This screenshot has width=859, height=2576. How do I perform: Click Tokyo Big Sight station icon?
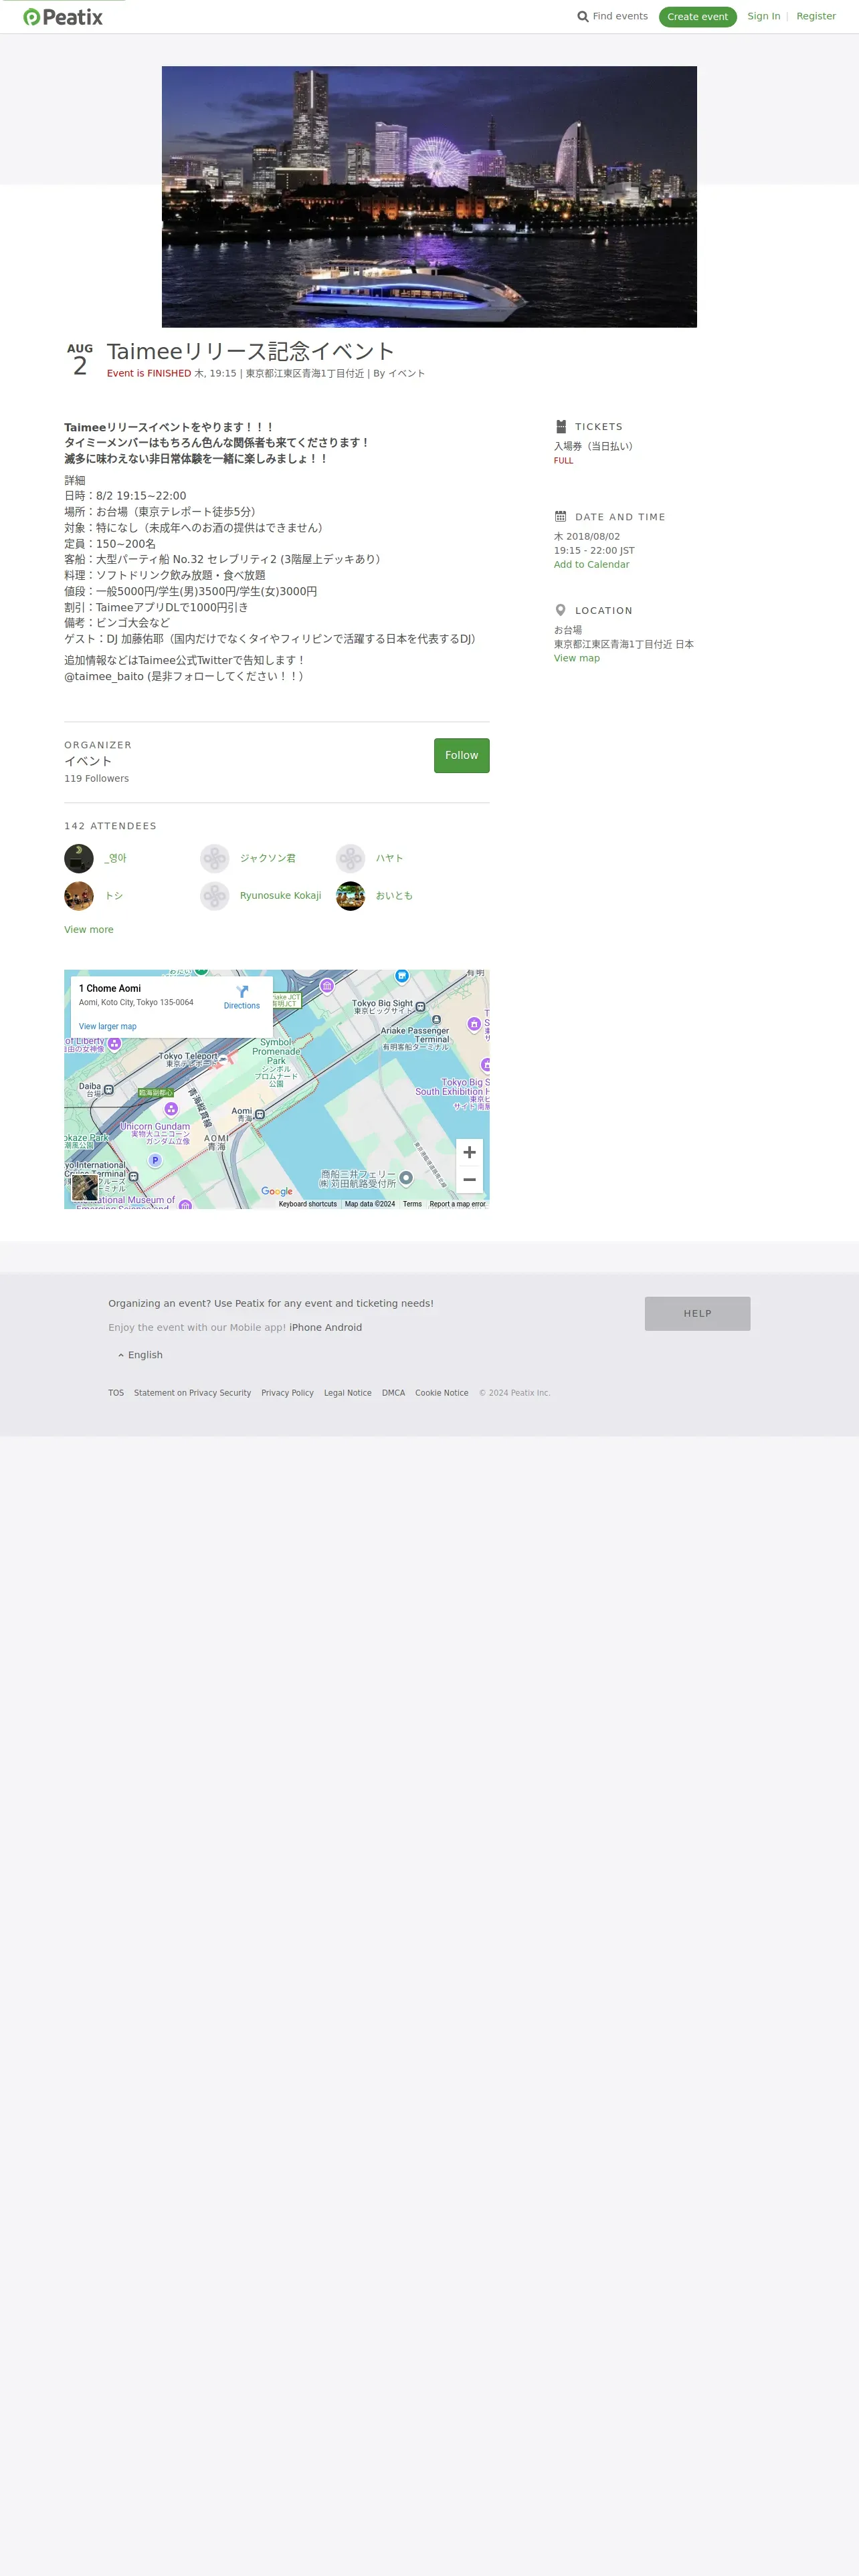click(420, 1007)
